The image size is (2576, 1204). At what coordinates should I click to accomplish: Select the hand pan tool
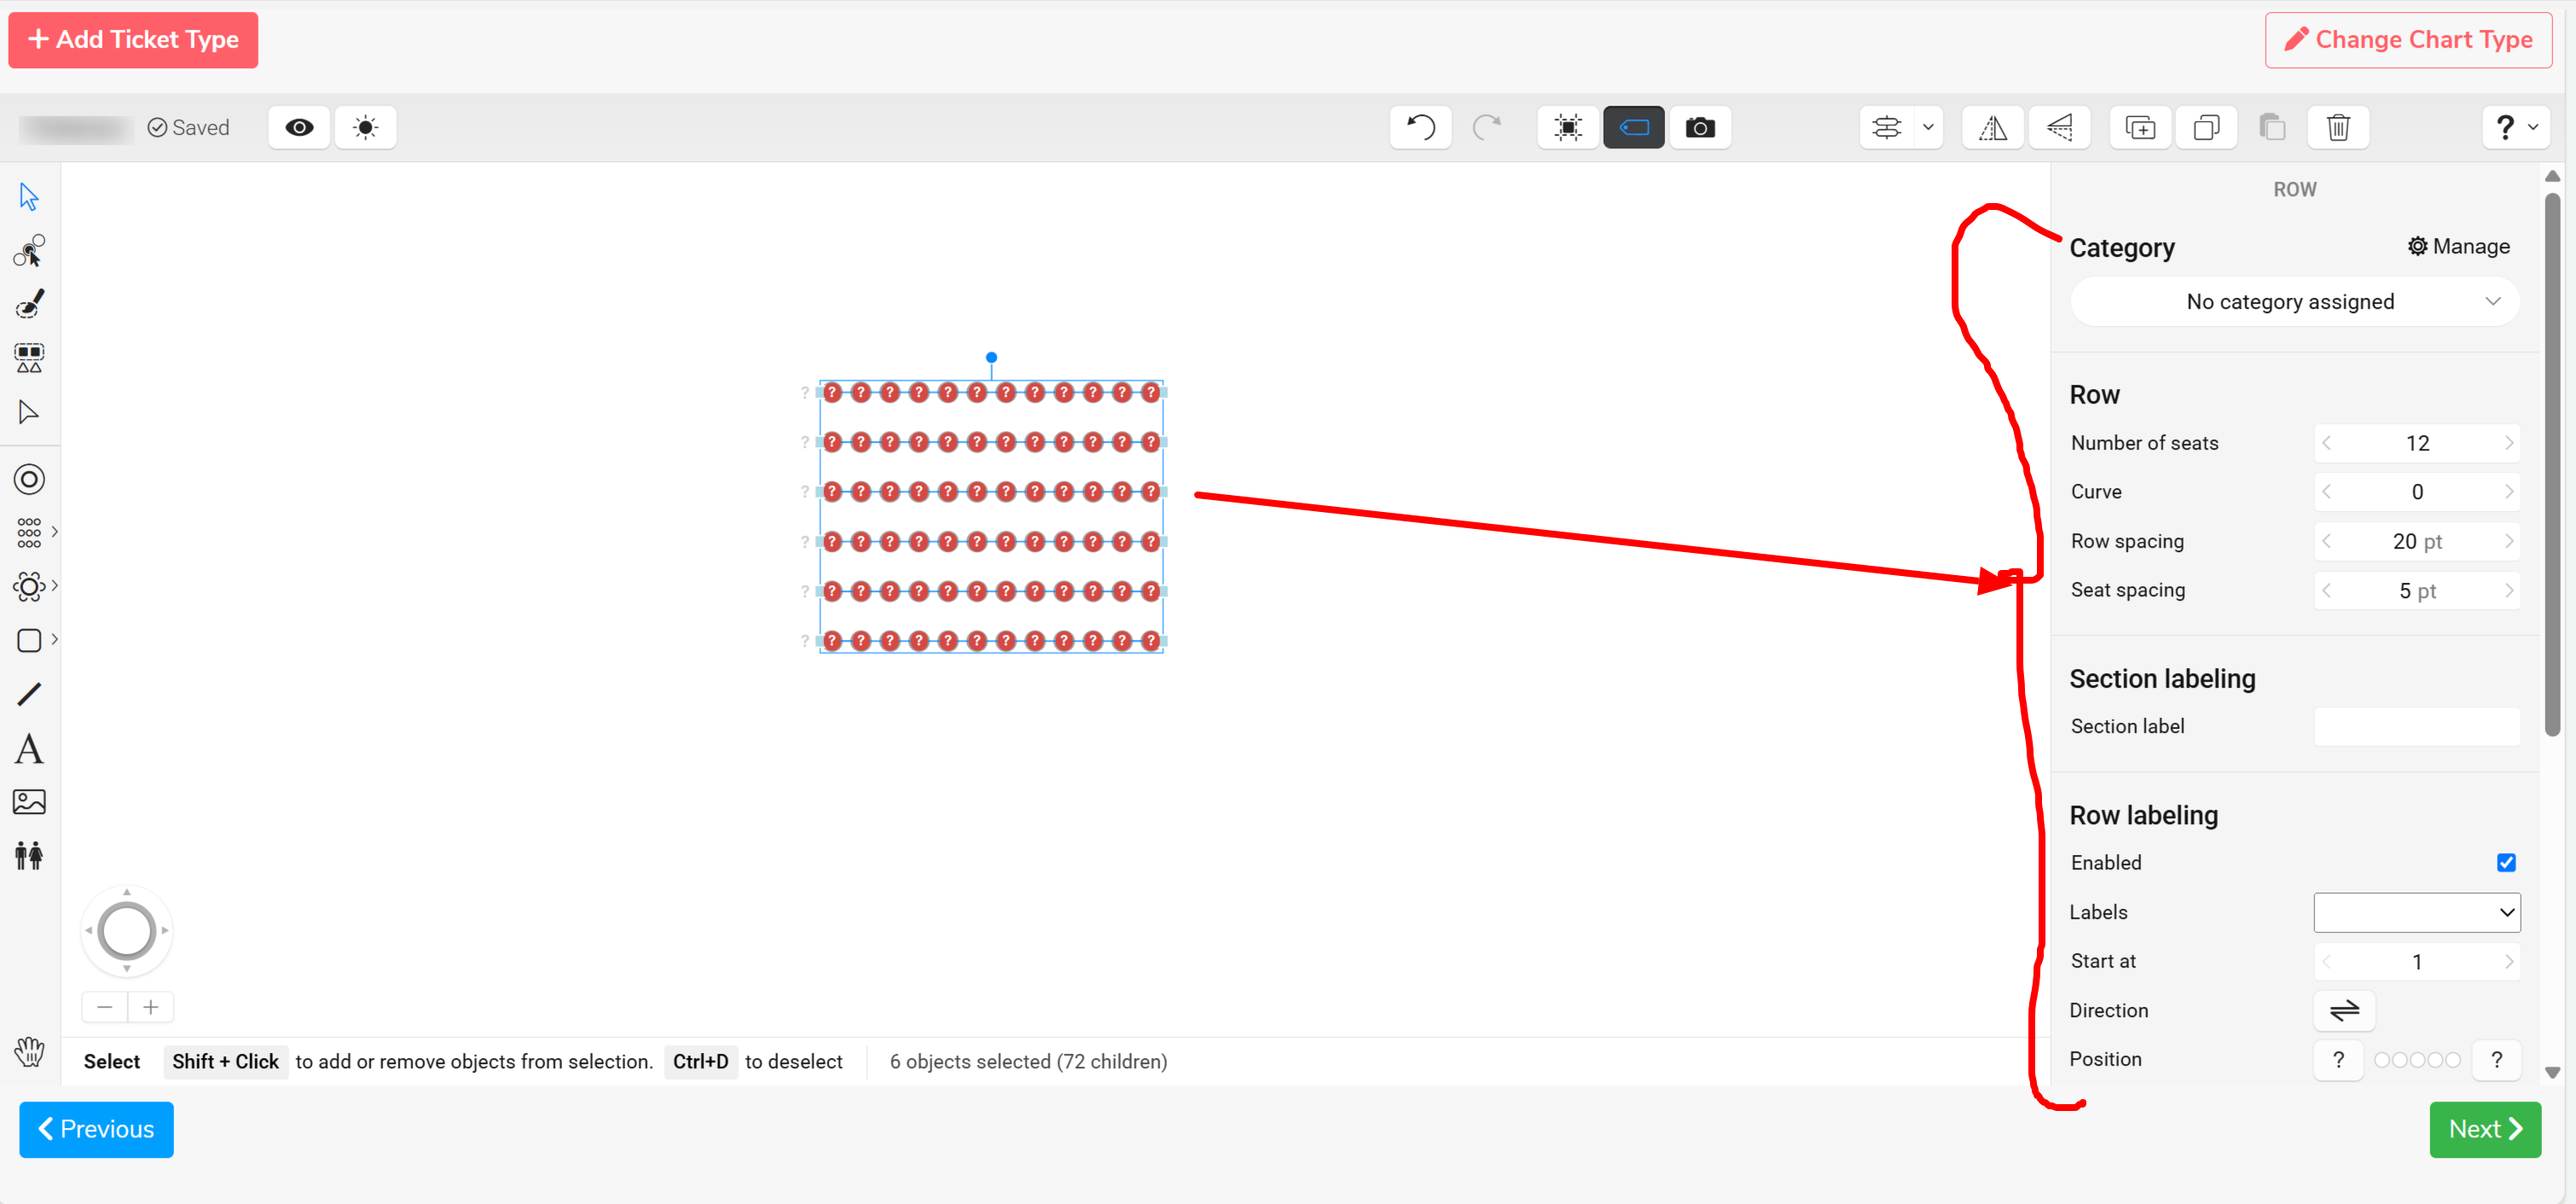[29, 1051]
